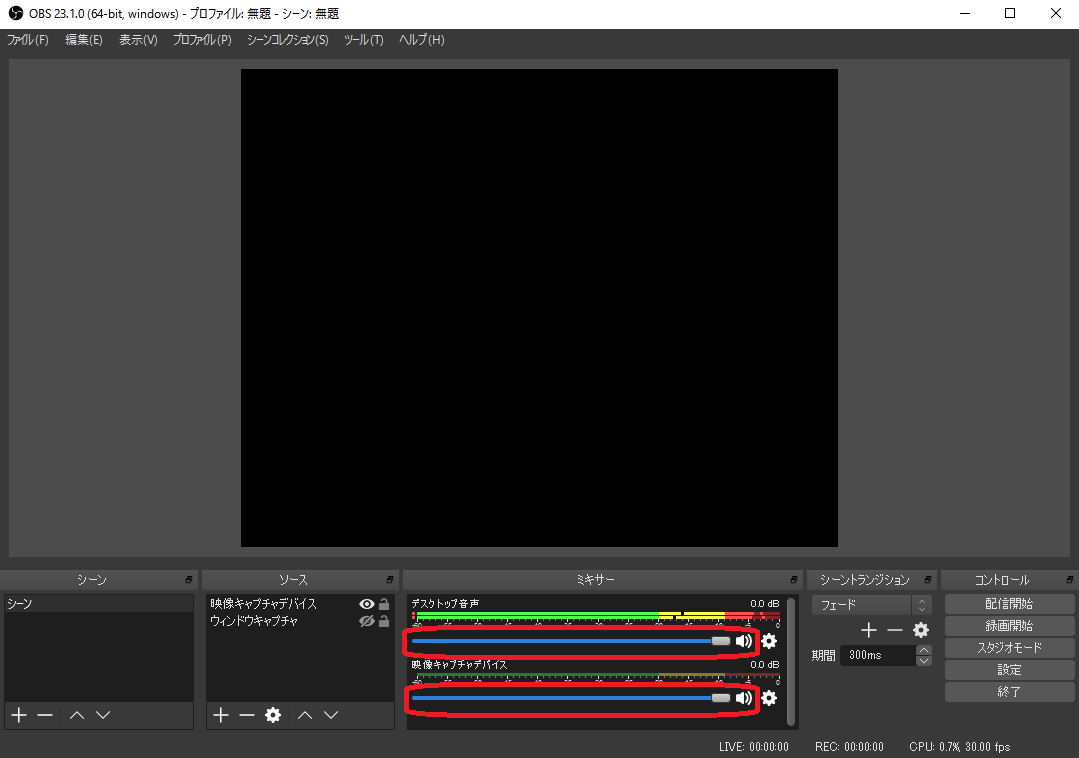This screenshot has height=758, width=1079.
Task: Open デスクトップ音声 mixer settings gear
Action: pos(769,641)
